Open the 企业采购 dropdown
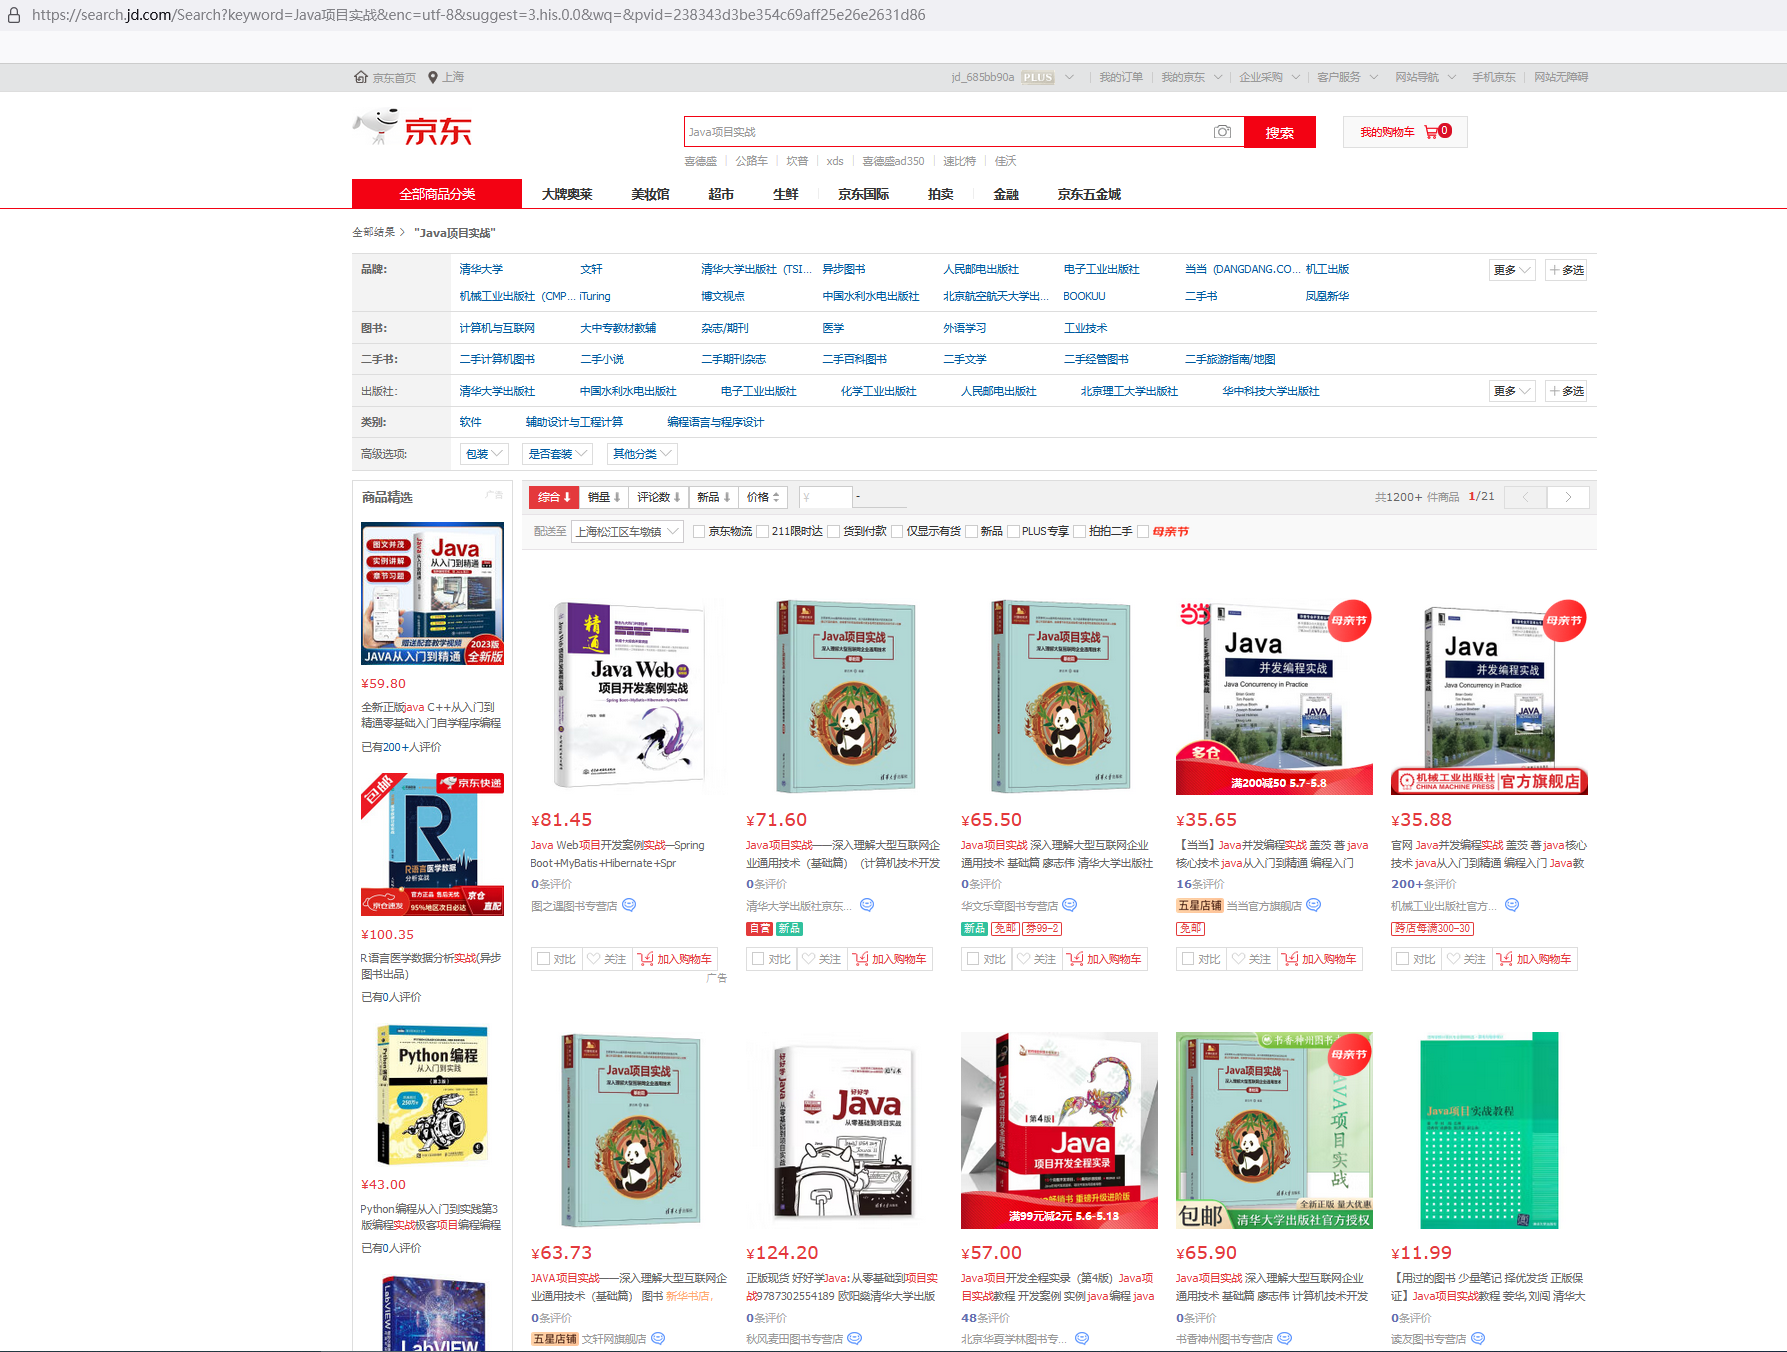The width and height of the screenshot is (1787, 1352). (x=1269, y=77)
